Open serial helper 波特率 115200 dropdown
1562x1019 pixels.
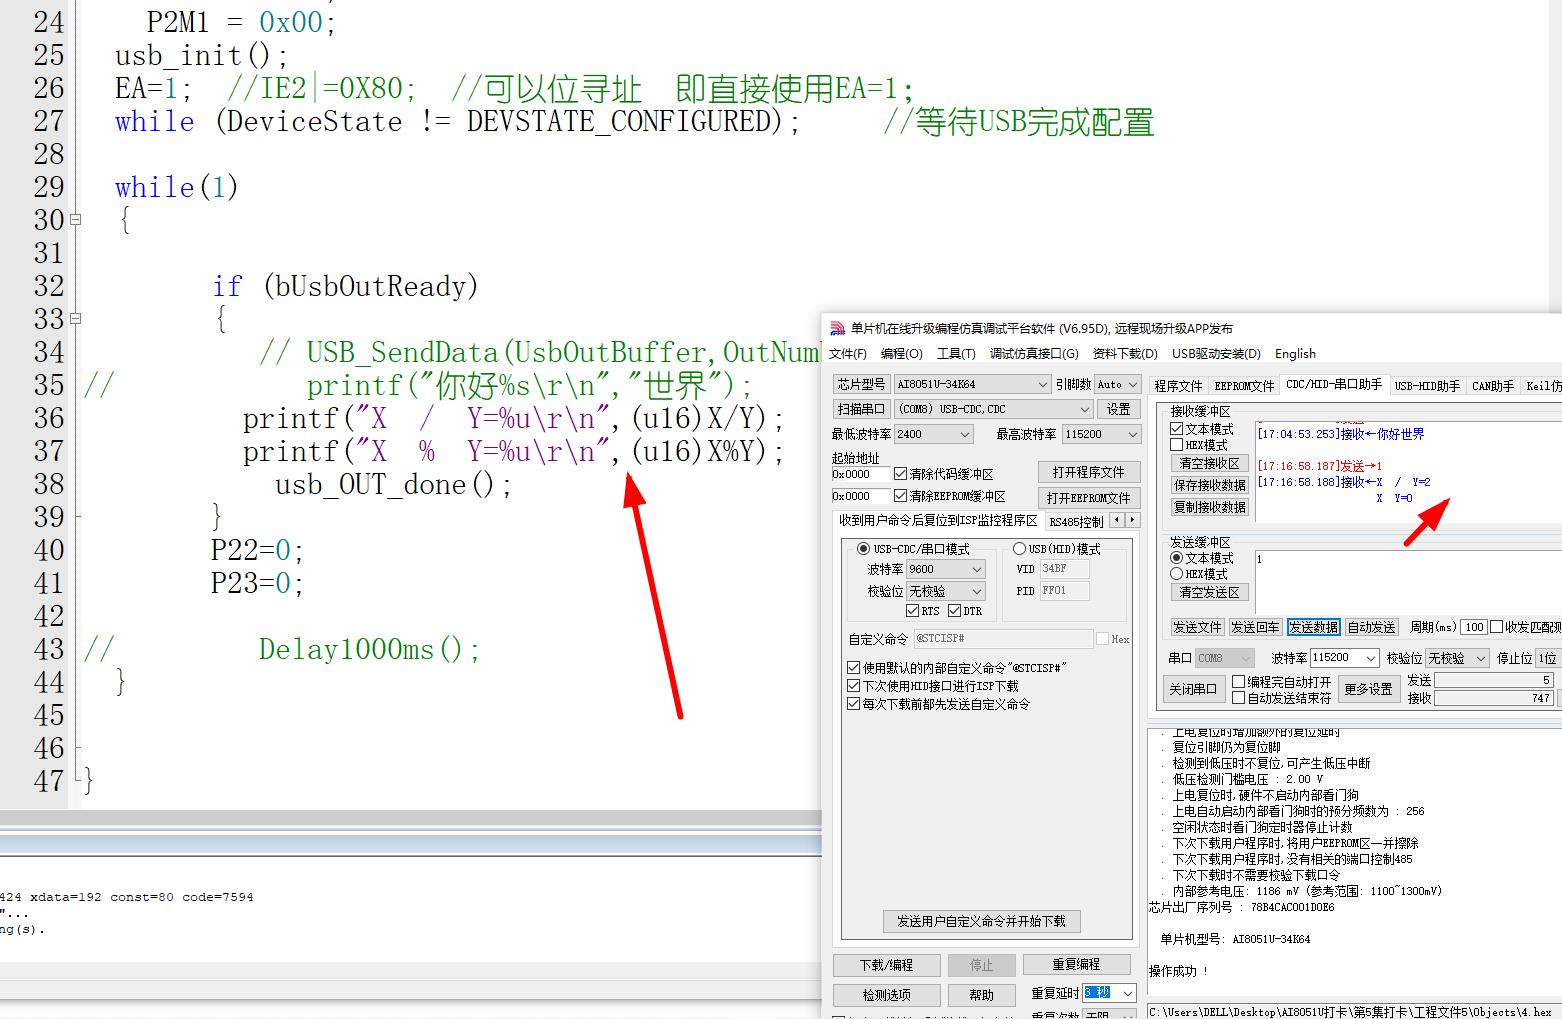click(1345, 657)
